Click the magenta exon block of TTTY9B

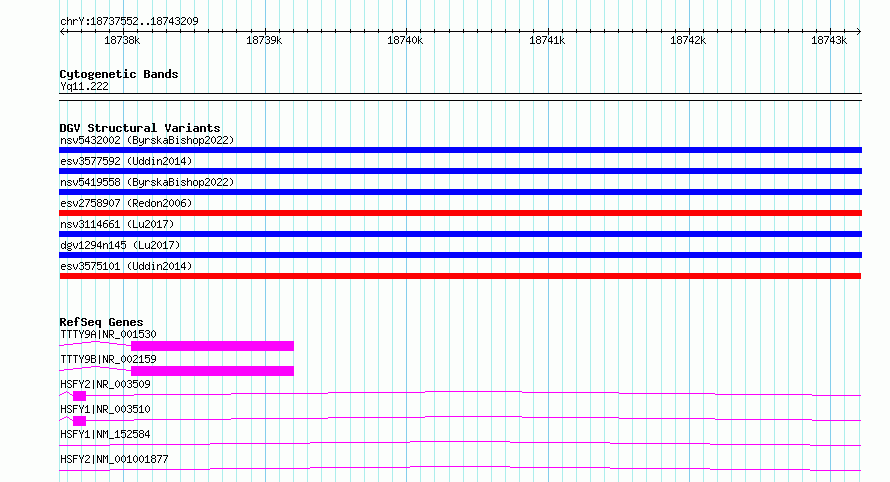tap(212, 371)
